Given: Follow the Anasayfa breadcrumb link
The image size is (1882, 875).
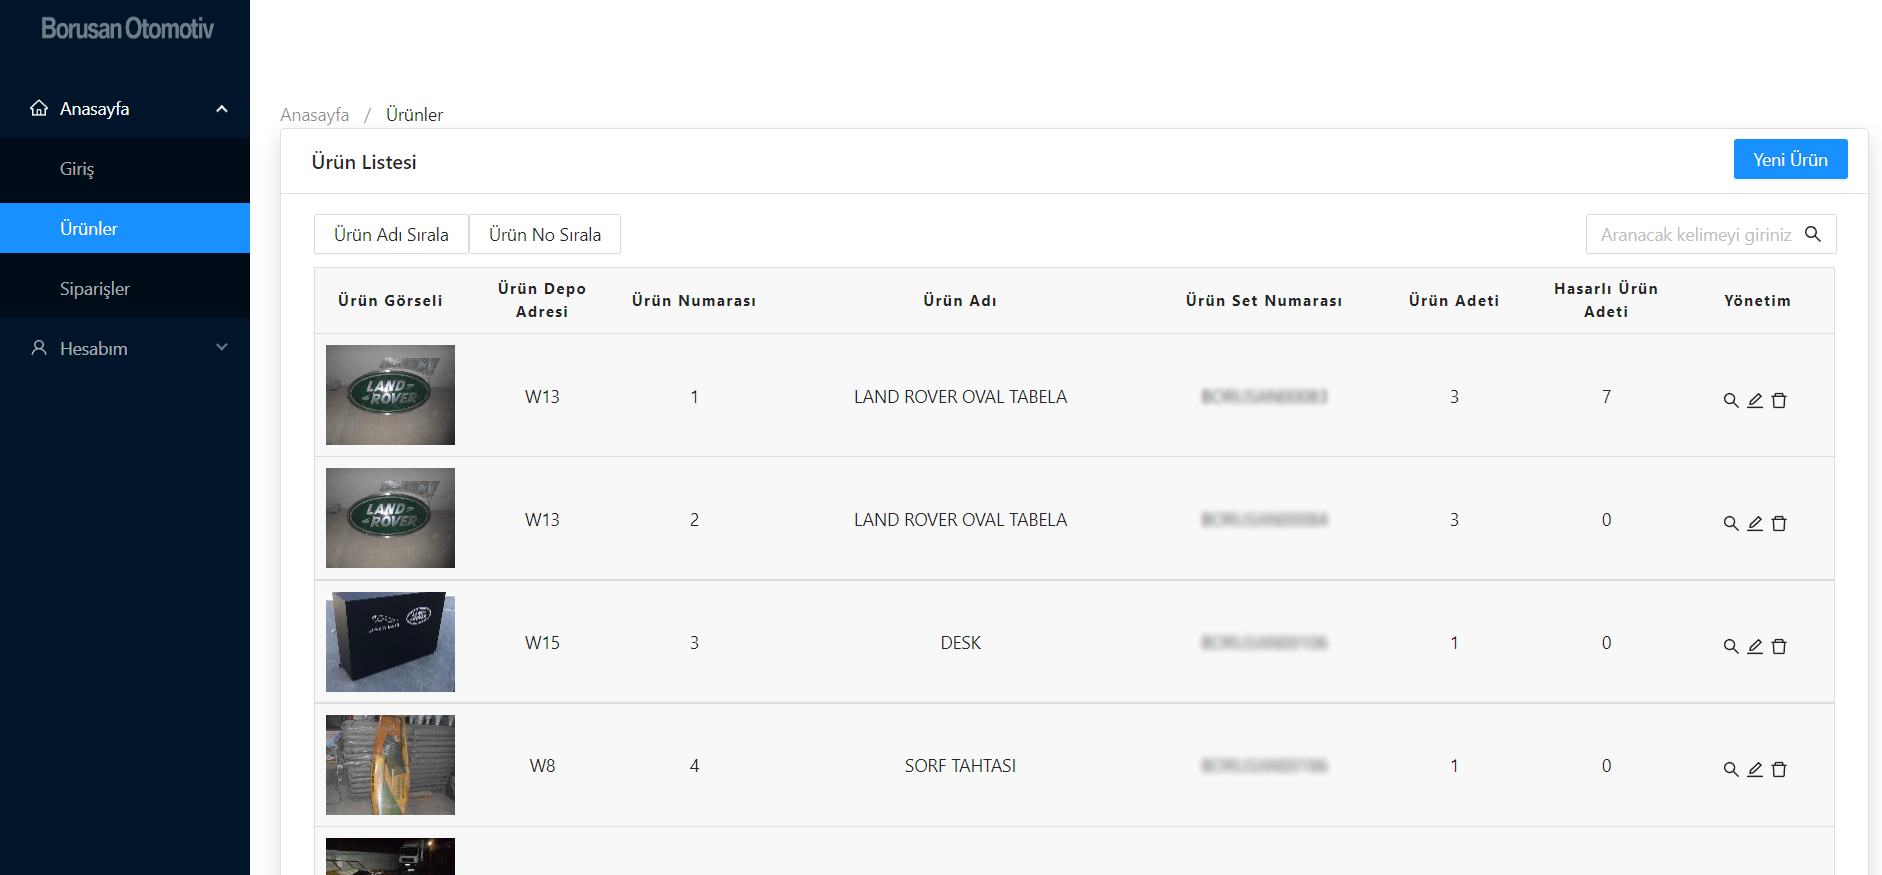Looking at the screenshot, I should (315, 115).
